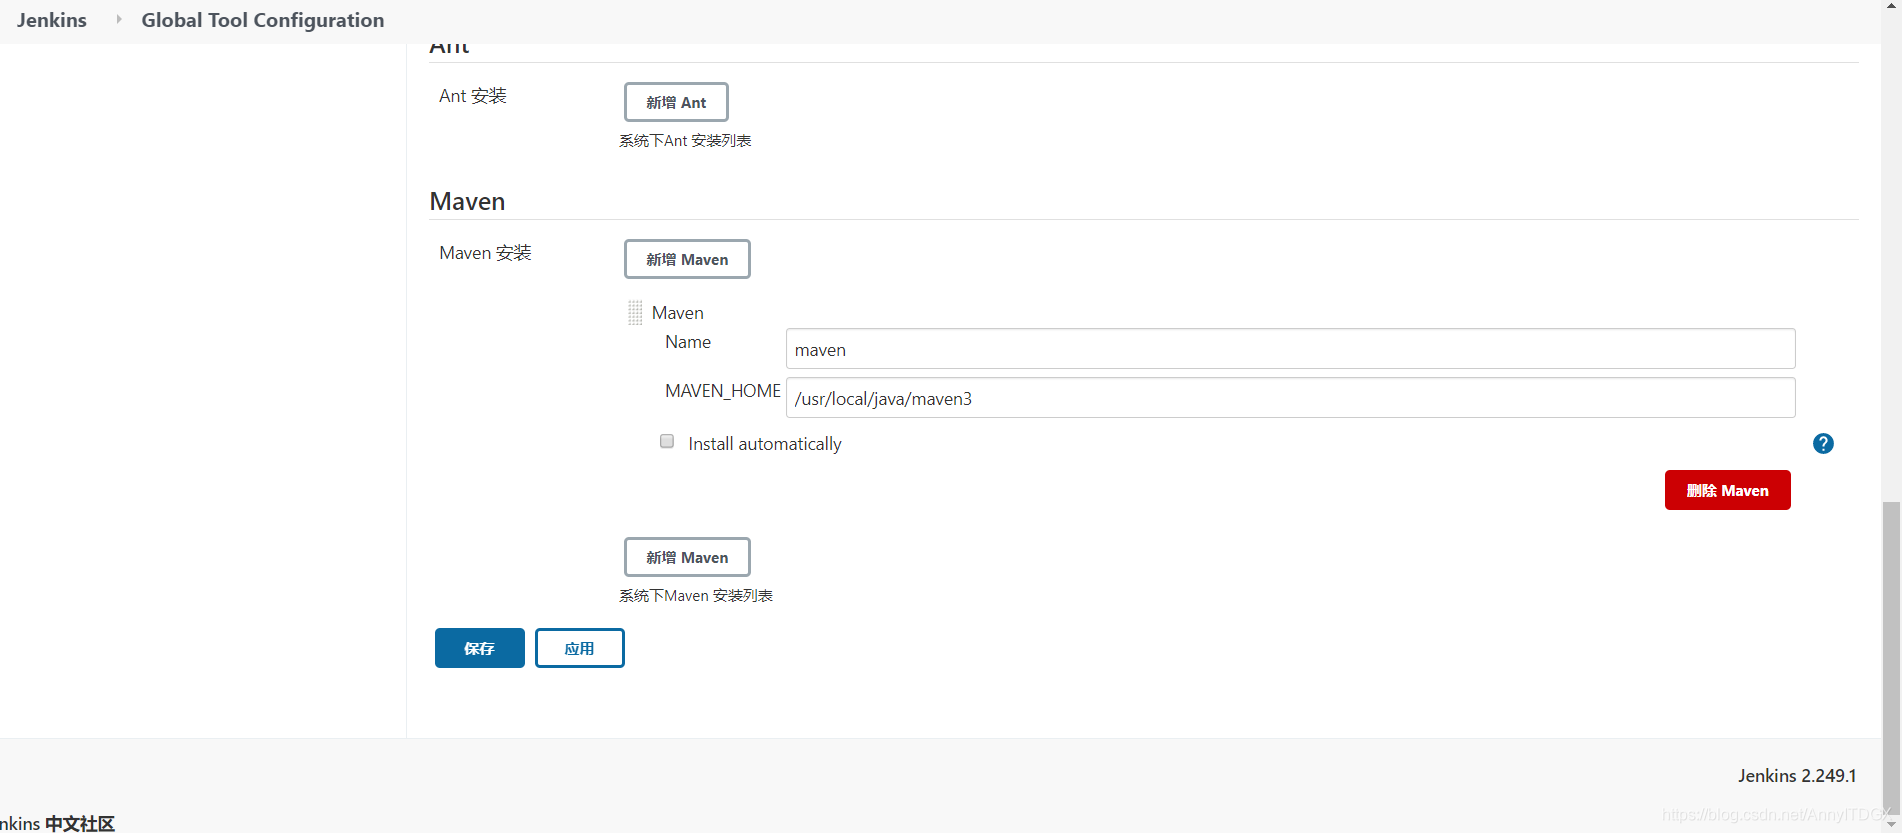
Task: Focus the MAVEN_HOME path field
Action: point(1290,398)
